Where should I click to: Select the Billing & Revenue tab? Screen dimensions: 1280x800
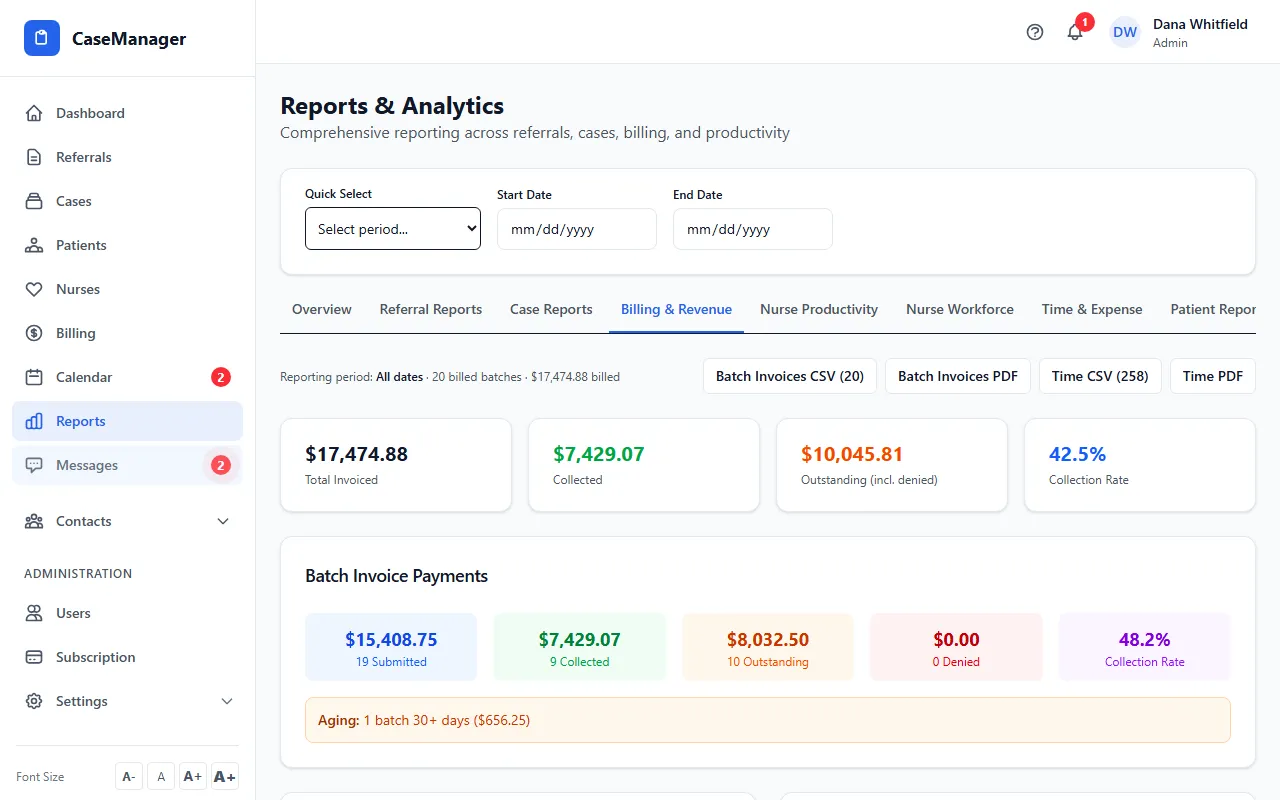[x=676, y=310]
